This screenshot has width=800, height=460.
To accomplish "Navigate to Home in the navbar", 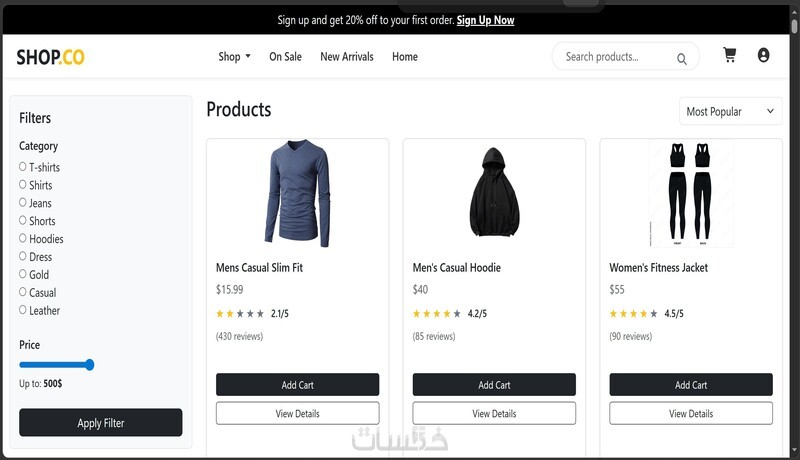I will point(405,57).
